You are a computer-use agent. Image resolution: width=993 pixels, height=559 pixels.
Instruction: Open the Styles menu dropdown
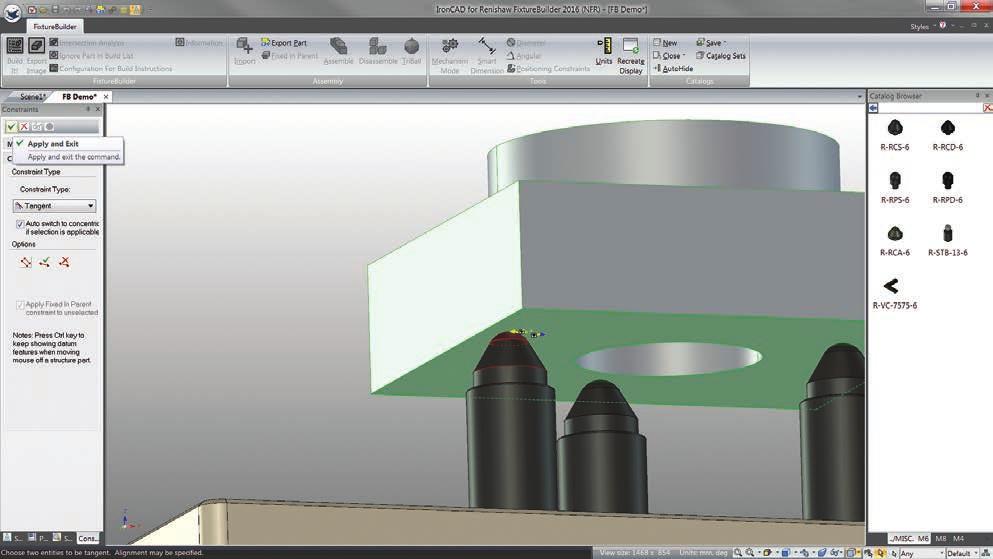coord(922,26)
